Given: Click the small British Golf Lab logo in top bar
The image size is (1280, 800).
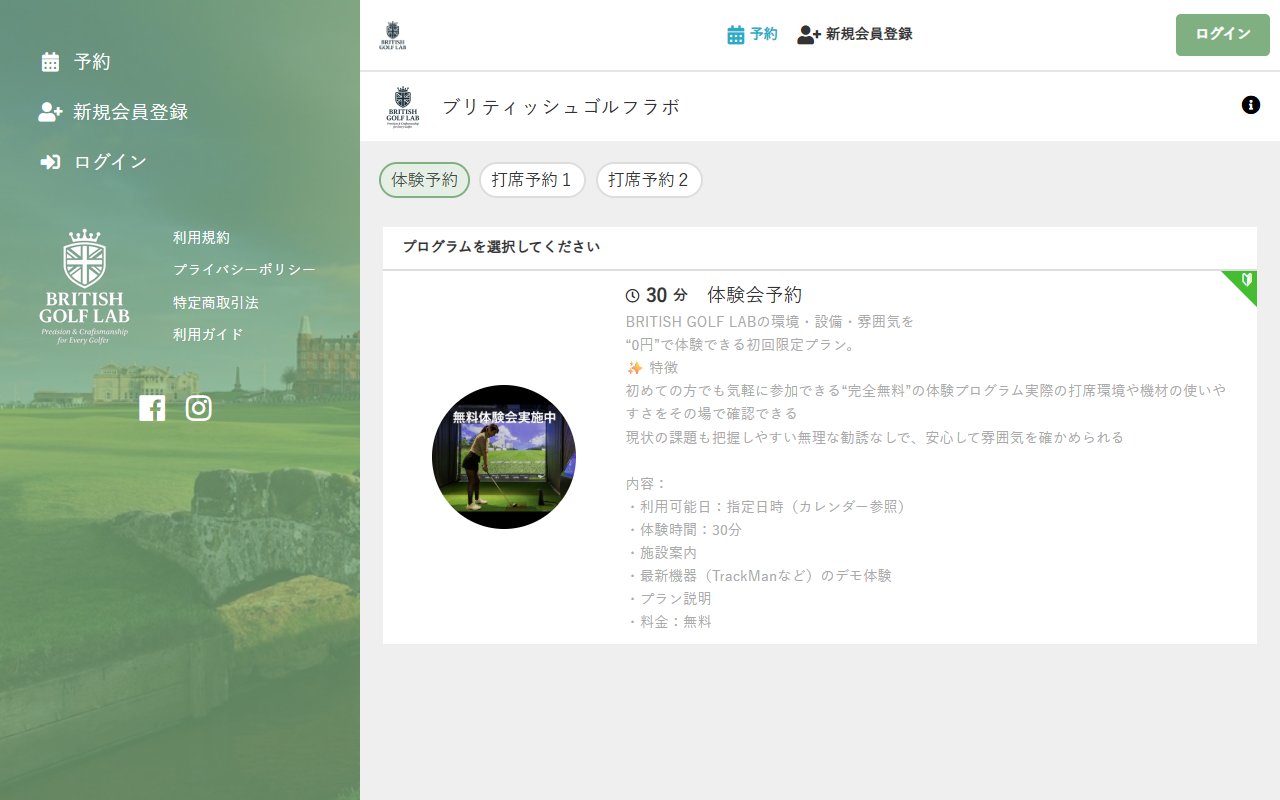Looking at the screenshot, I should 393,36.
